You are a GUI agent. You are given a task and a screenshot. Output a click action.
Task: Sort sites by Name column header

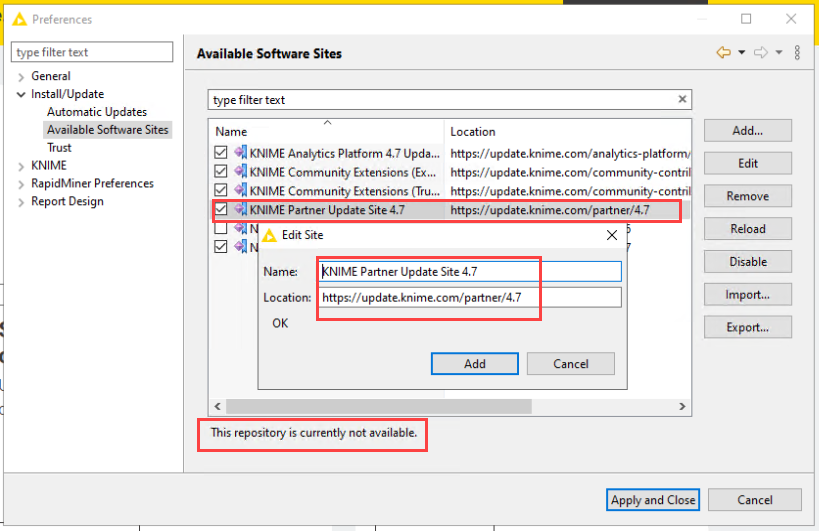tap(327, 132)
